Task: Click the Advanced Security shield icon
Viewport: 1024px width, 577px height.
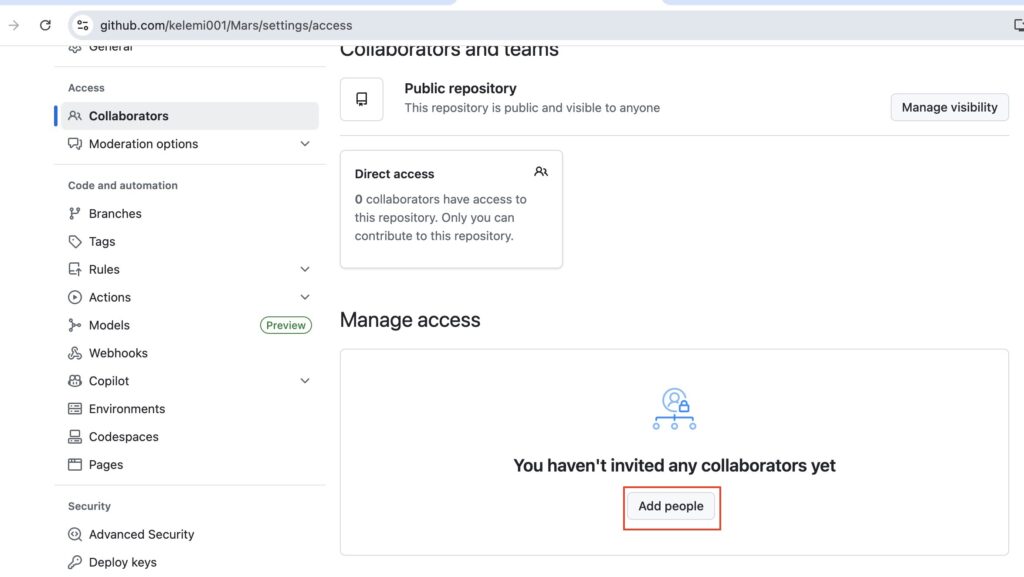Action: tap(75, 534)
